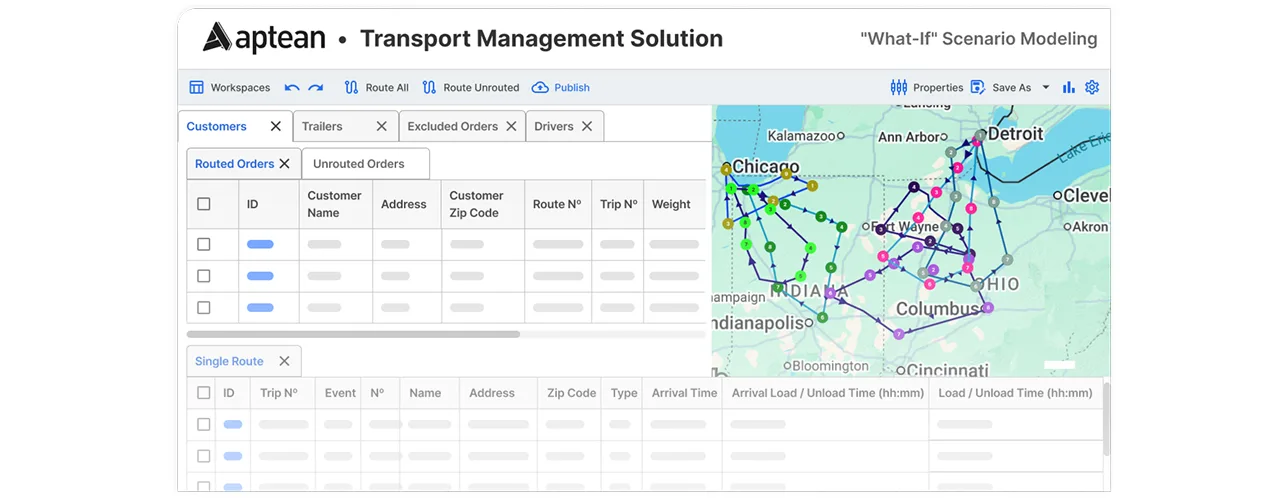Click the Route Unrouted button text
1285x500 pixels.
tap(481, 88)
